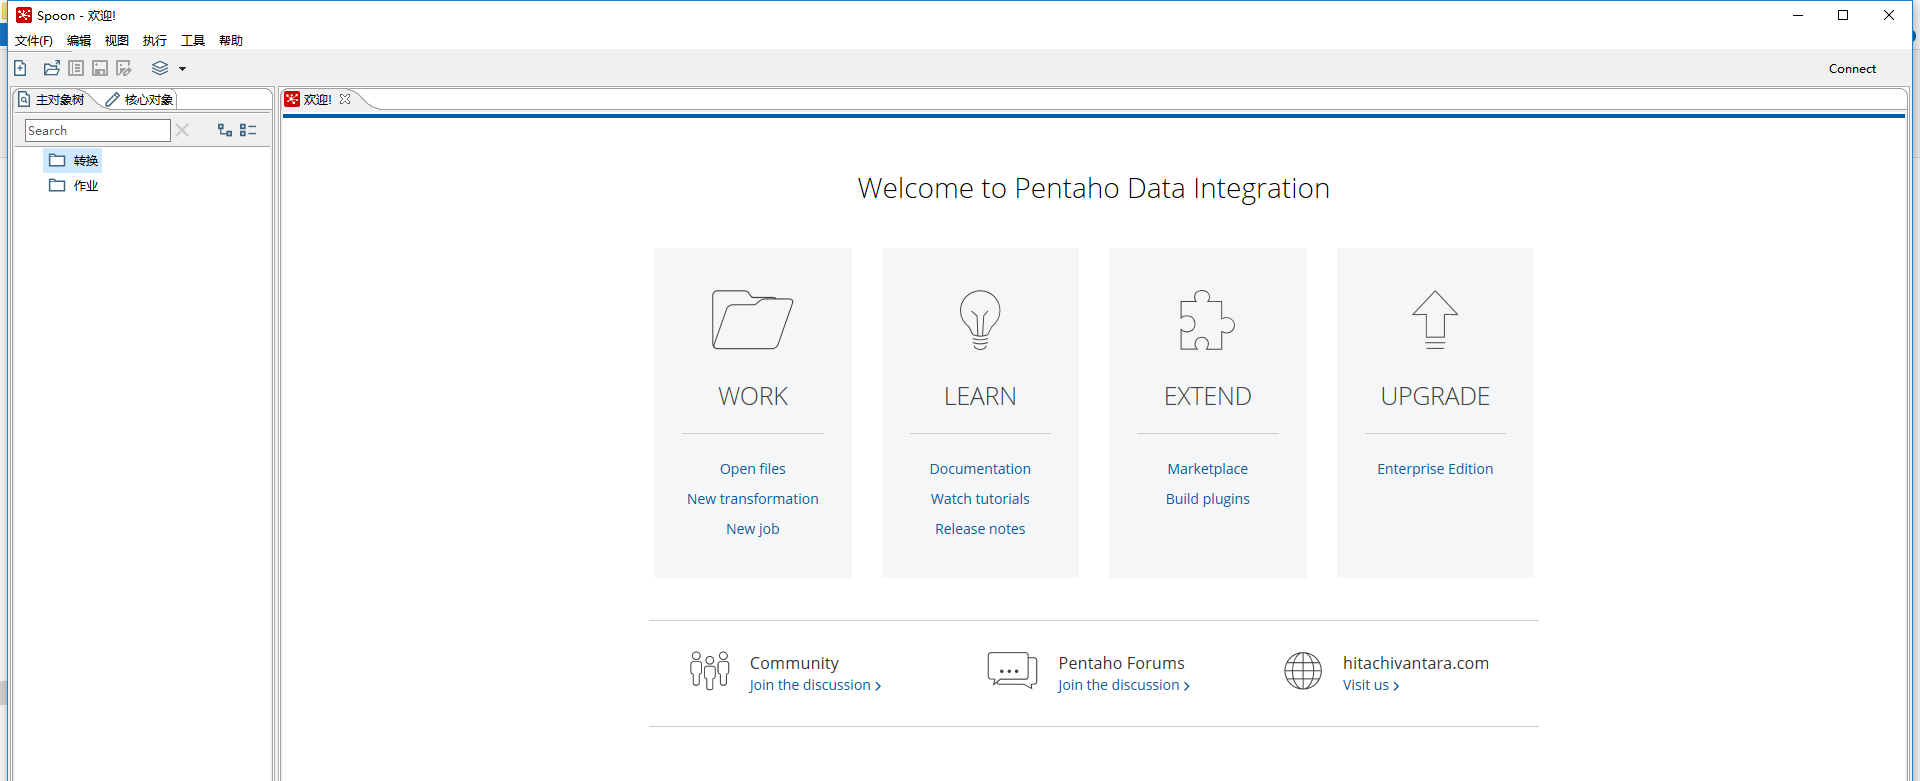
Task: Click Enterprise Edition link
Action: [x=1435, y=469]
